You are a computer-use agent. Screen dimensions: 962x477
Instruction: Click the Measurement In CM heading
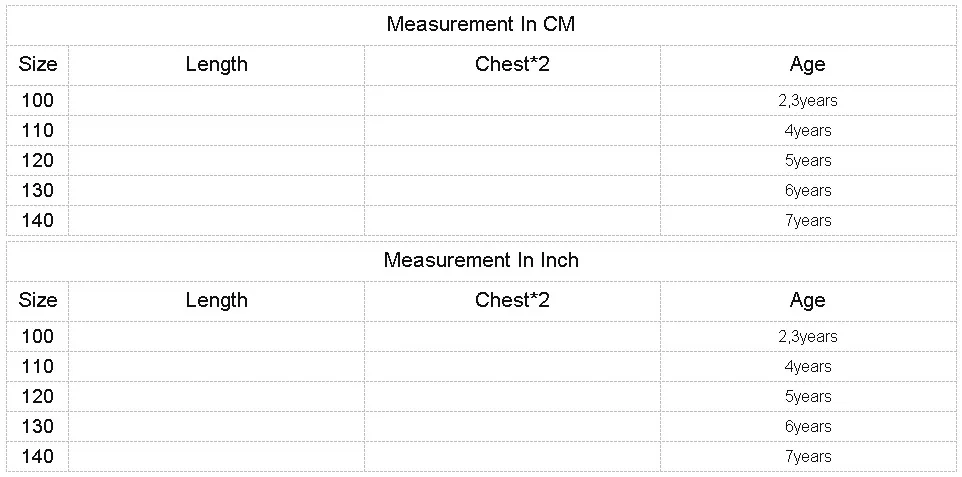(481, 24)
